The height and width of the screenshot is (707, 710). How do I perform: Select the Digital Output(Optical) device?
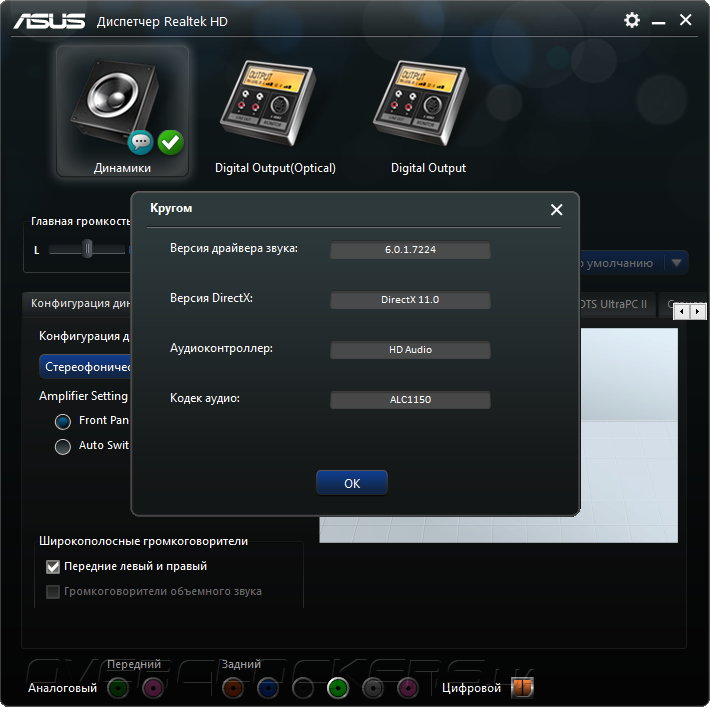(275, 116)
